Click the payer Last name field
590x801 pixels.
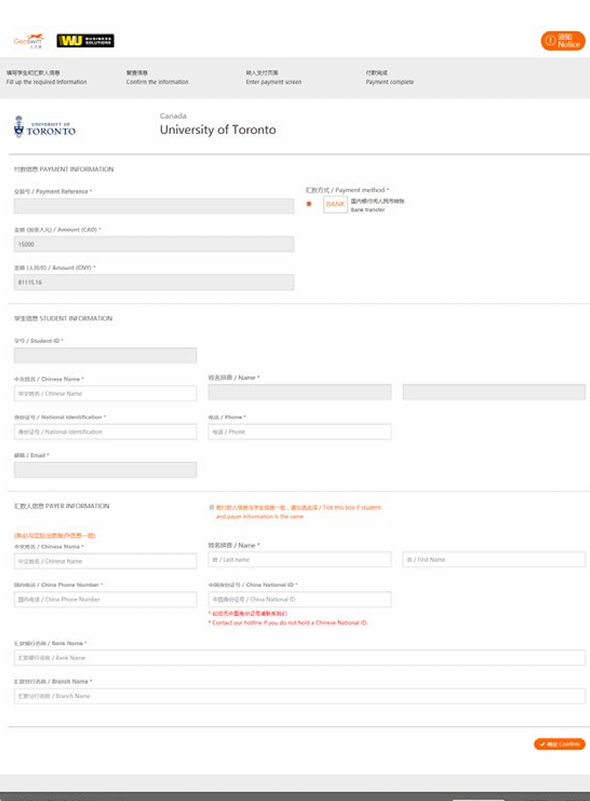click(300, 559)
